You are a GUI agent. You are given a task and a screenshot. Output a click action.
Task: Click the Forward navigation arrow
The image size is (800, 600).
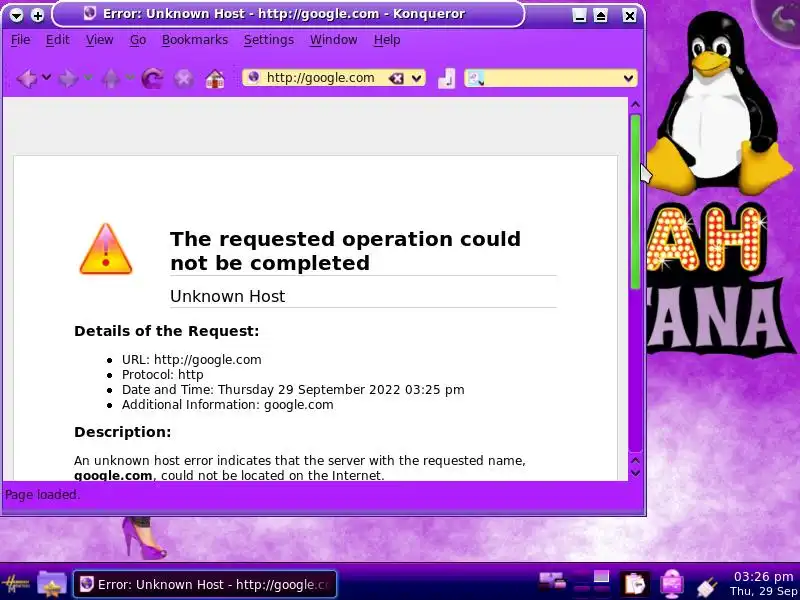(x=68, y=79)
